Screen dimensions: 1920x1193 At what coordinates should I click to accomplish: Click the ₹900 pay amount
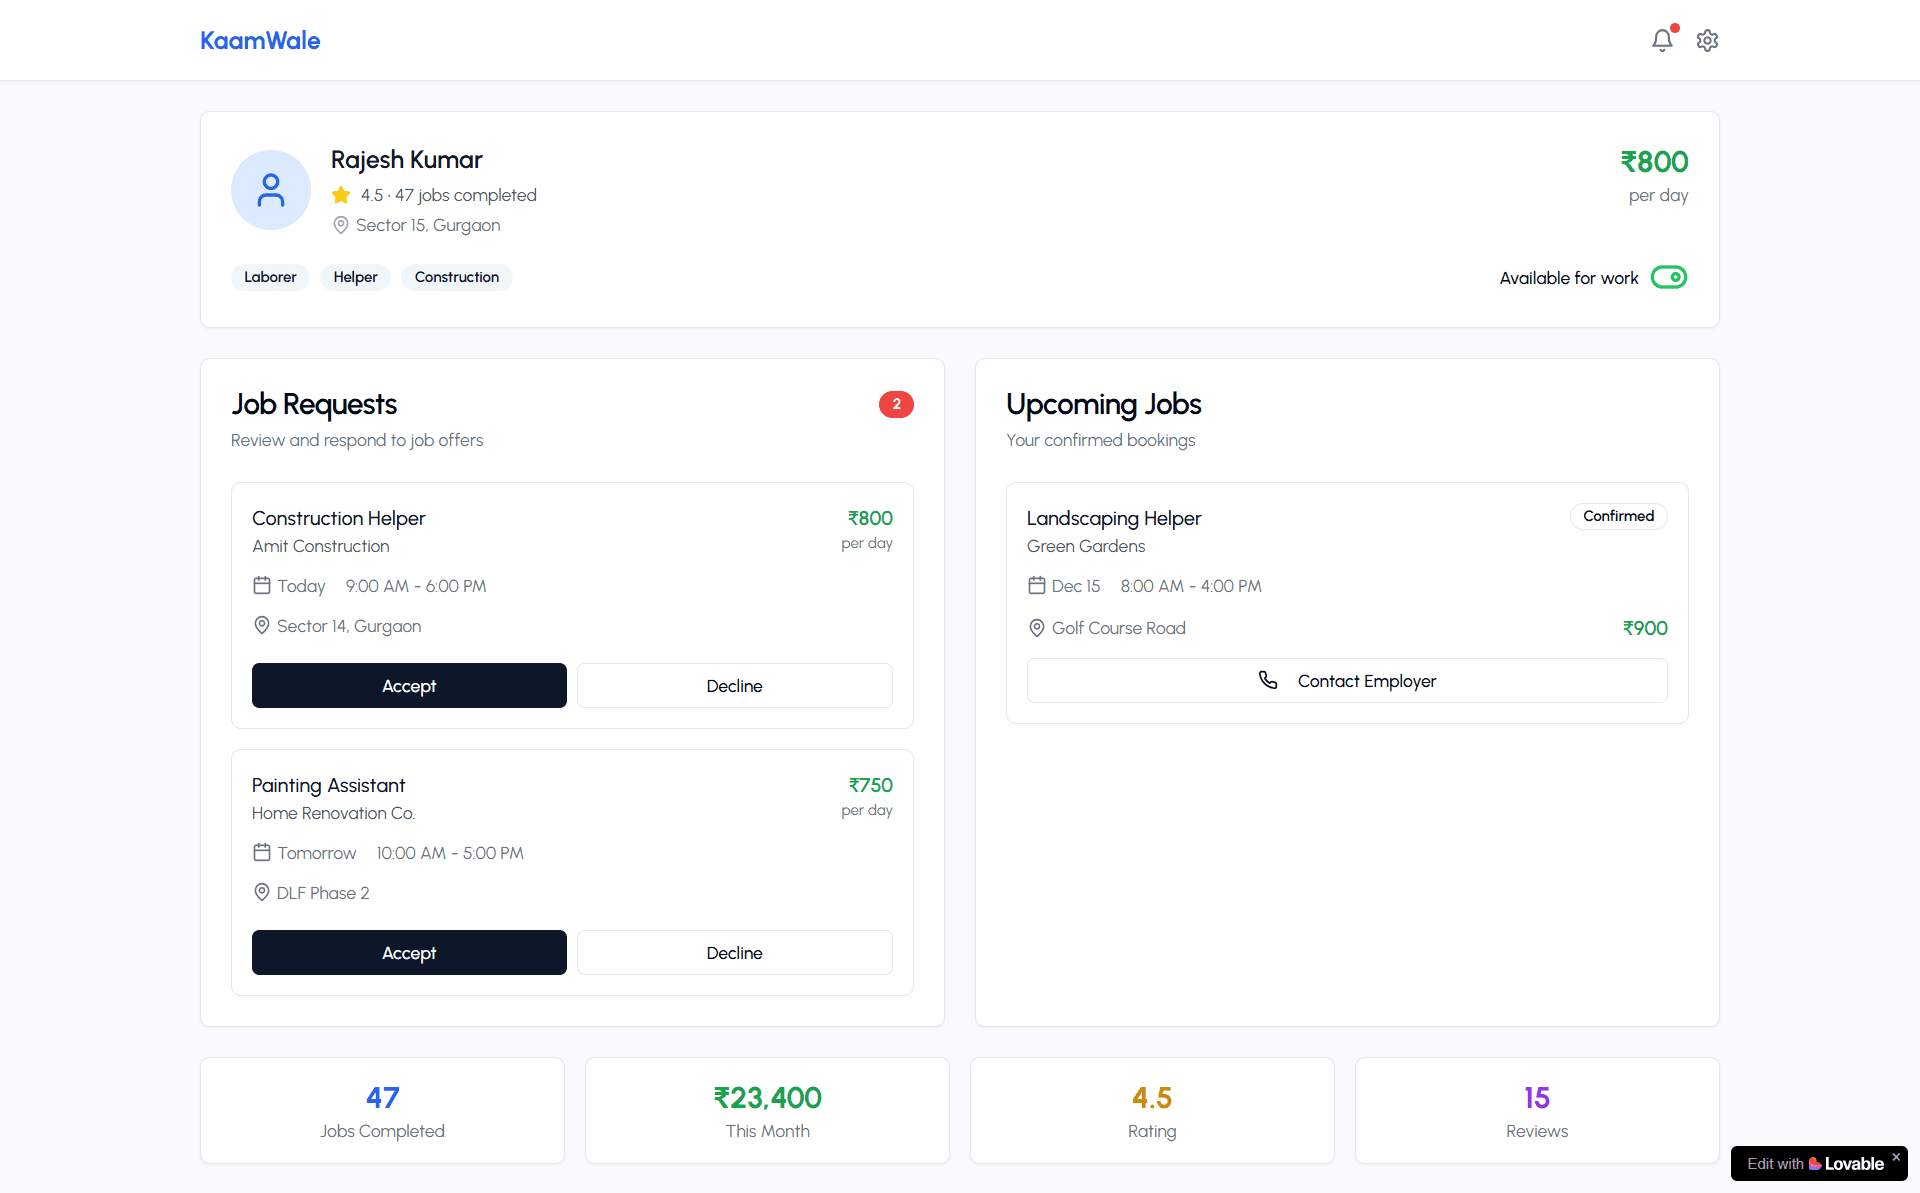pyautogui.click(x=1645, y=628)
